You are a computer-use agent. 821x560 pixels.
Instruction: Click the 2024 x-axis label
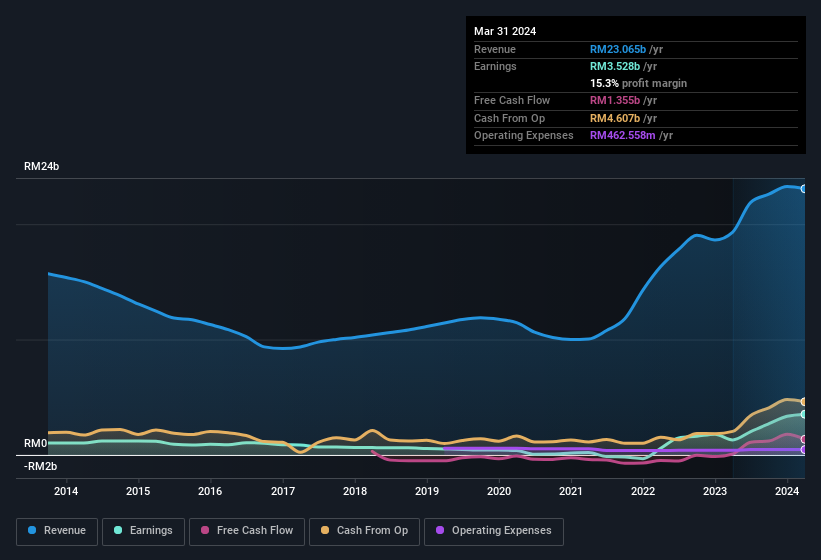(787, 491)
